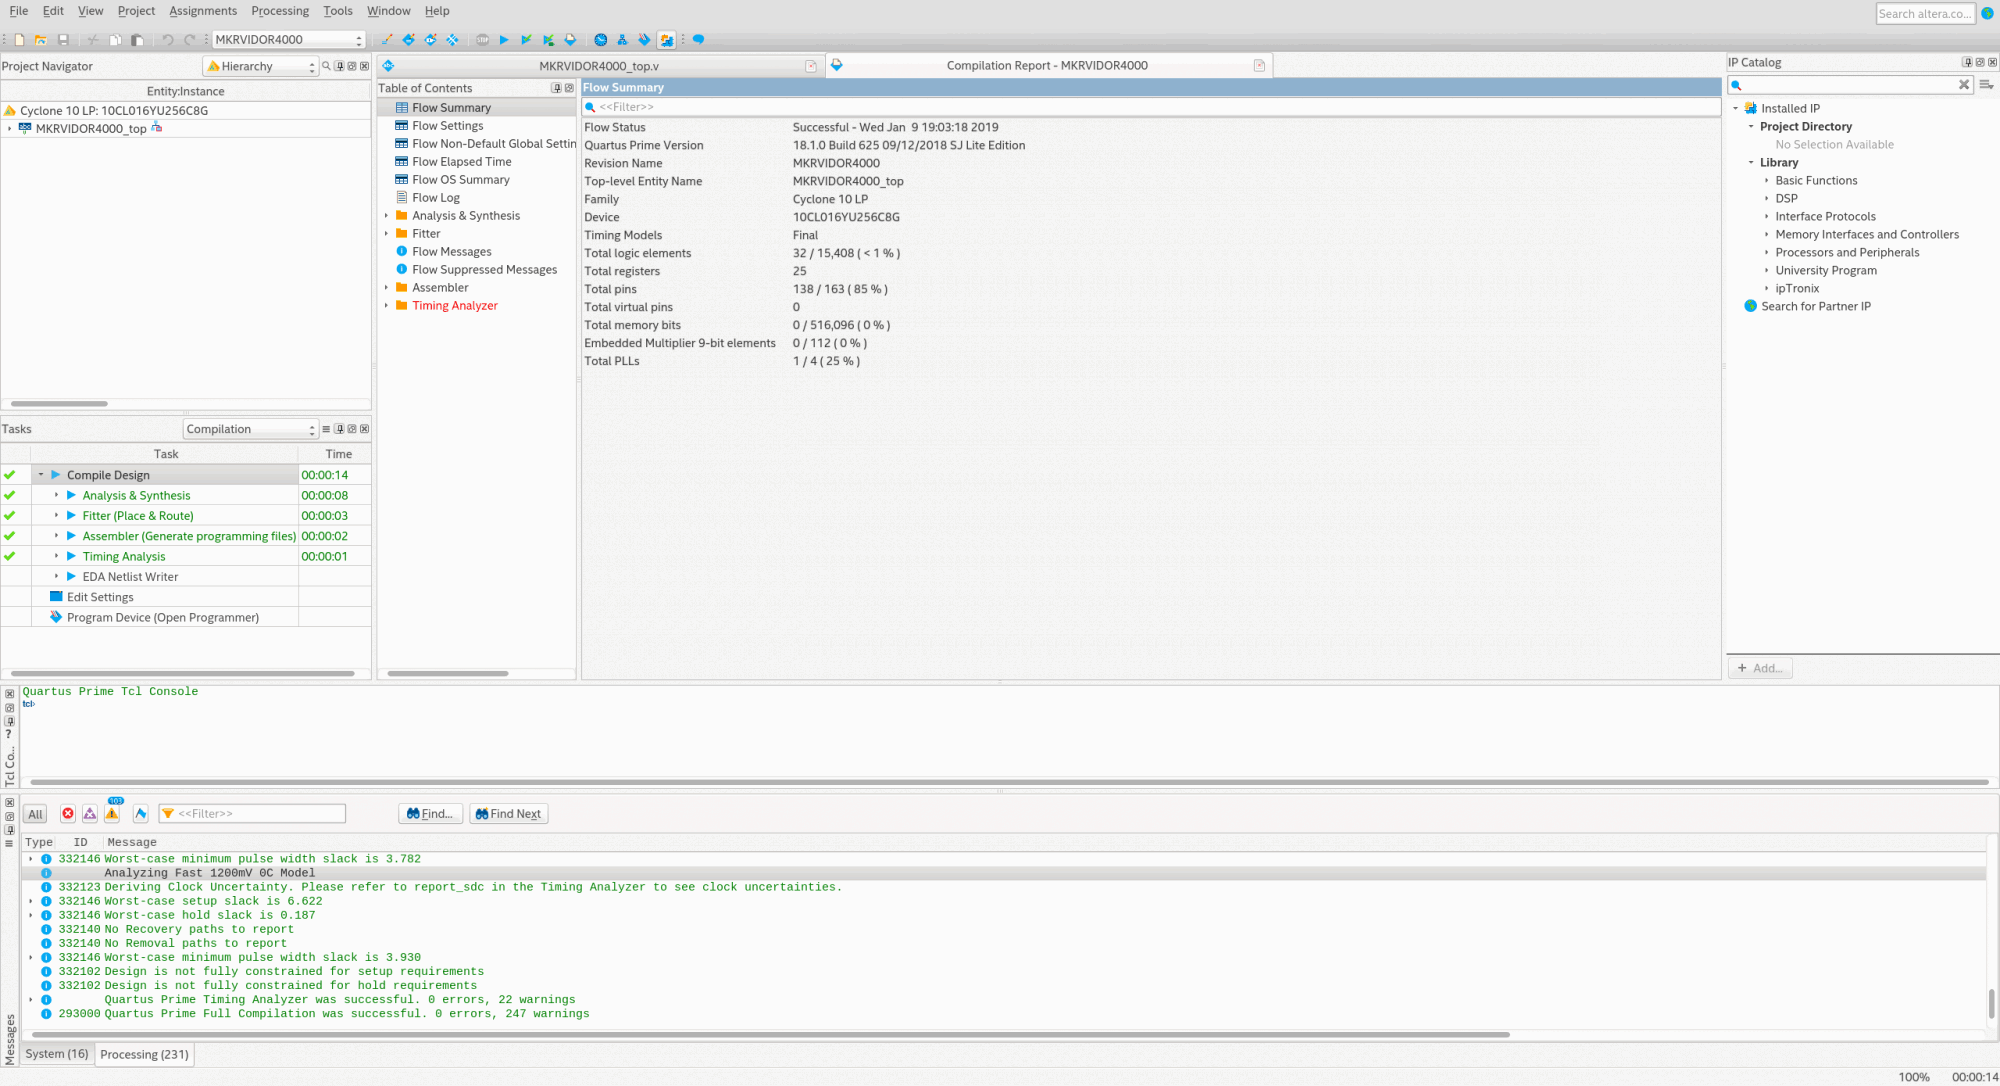Click the messages Filter input field
The image size is (2000, 1086).
pos(260,814)
